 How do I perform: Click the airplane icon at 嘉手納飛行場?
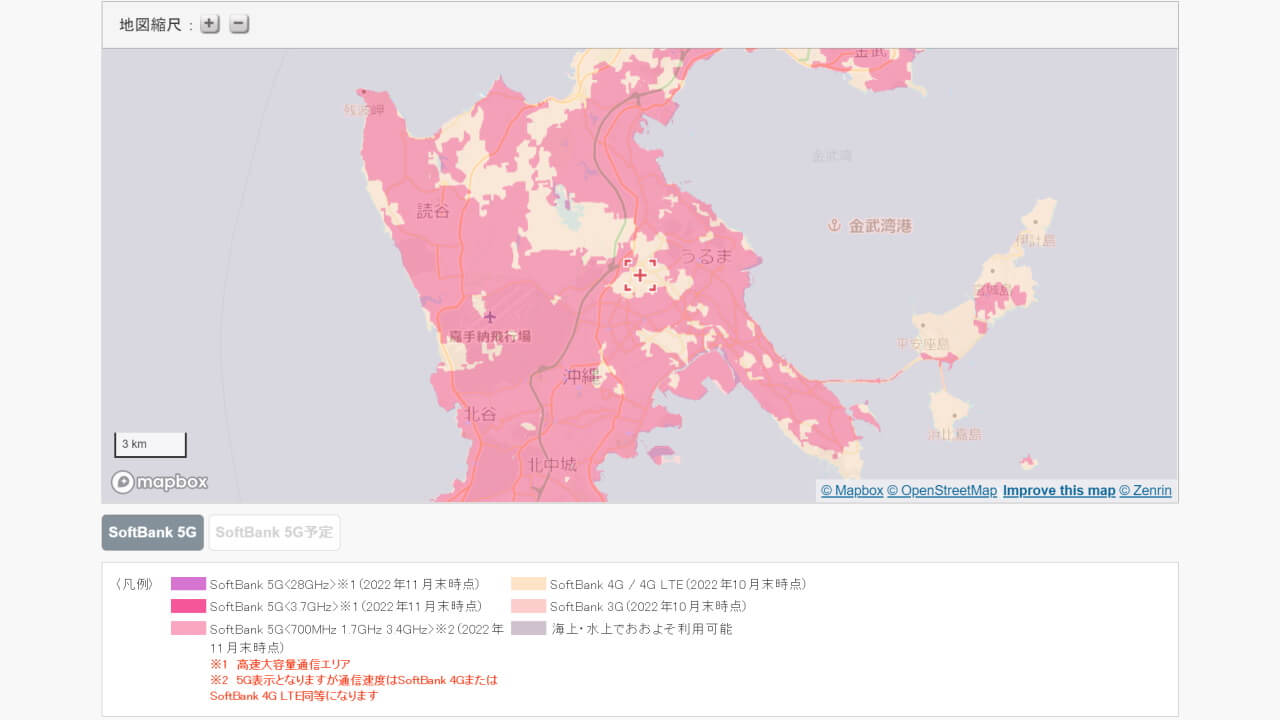[489, 316]
